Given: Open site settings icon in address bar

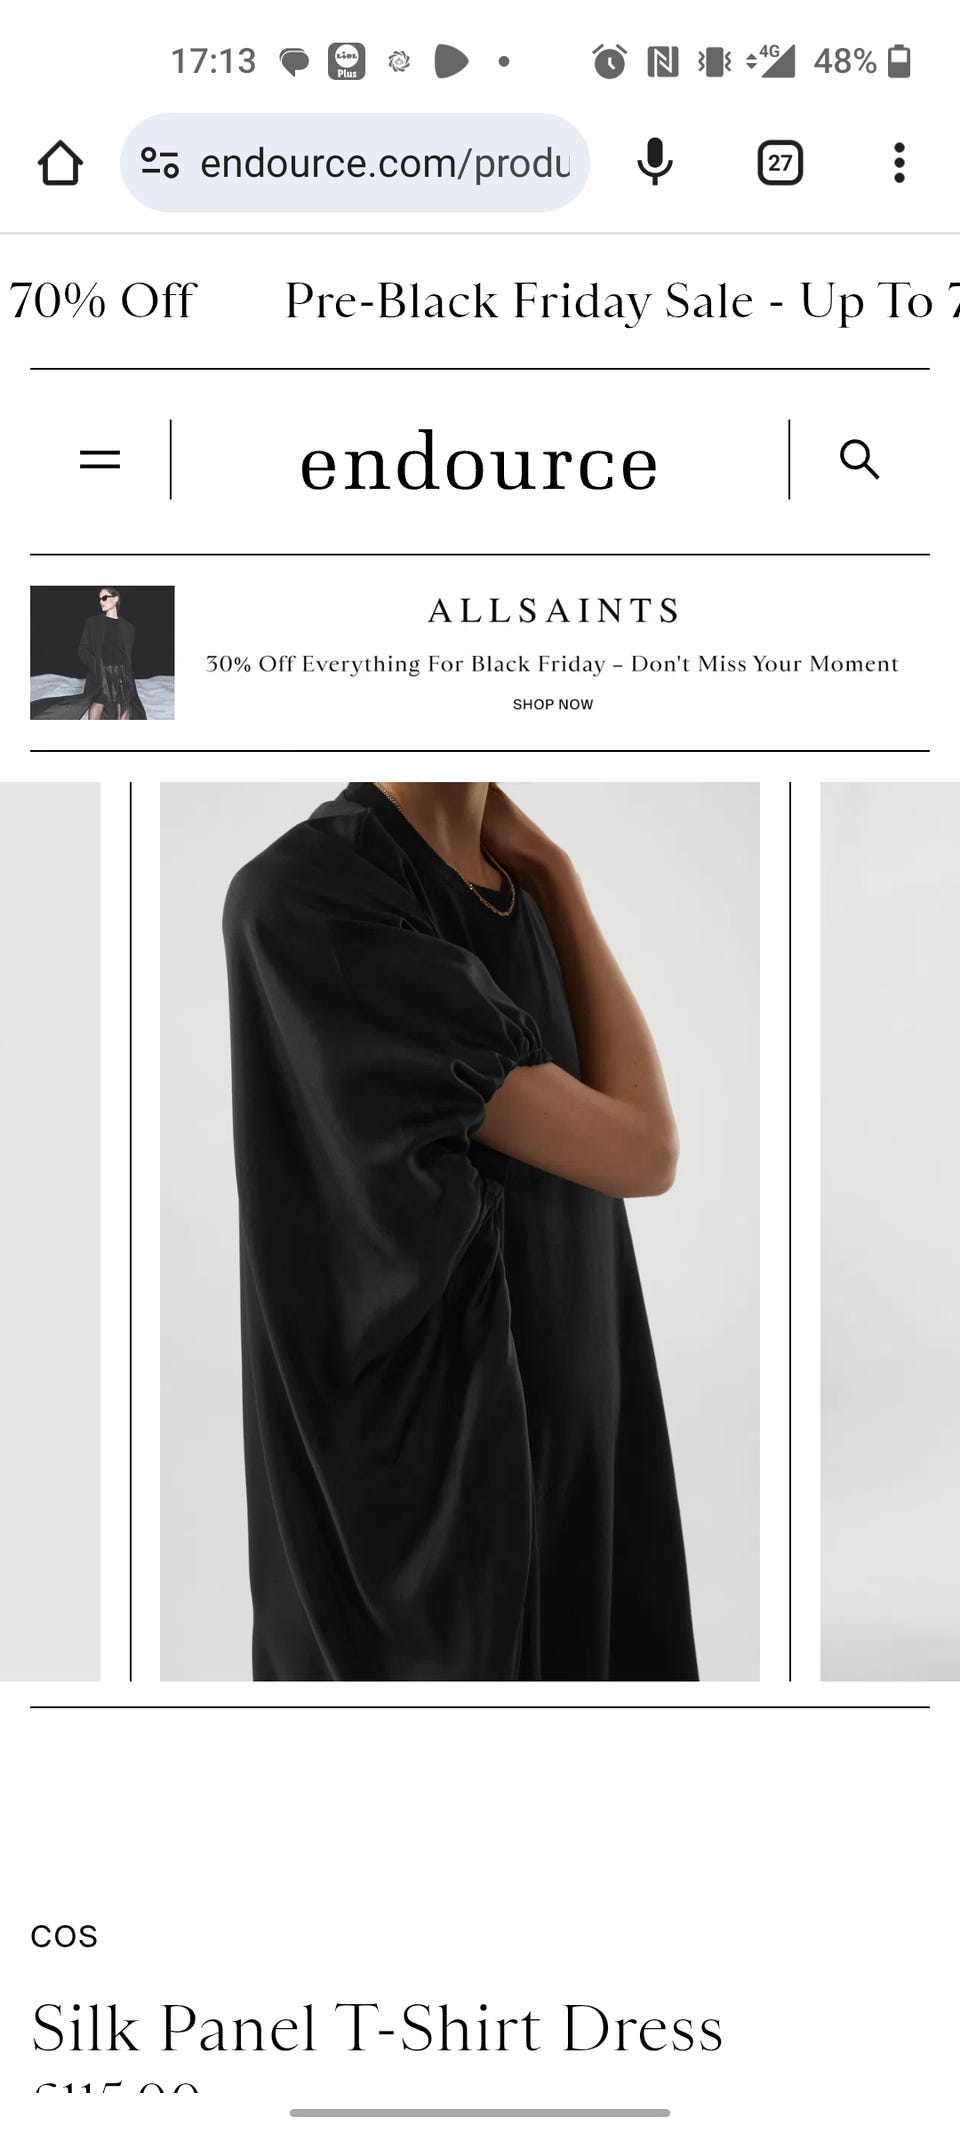Looking at the screenshot, I should (160, 162).
